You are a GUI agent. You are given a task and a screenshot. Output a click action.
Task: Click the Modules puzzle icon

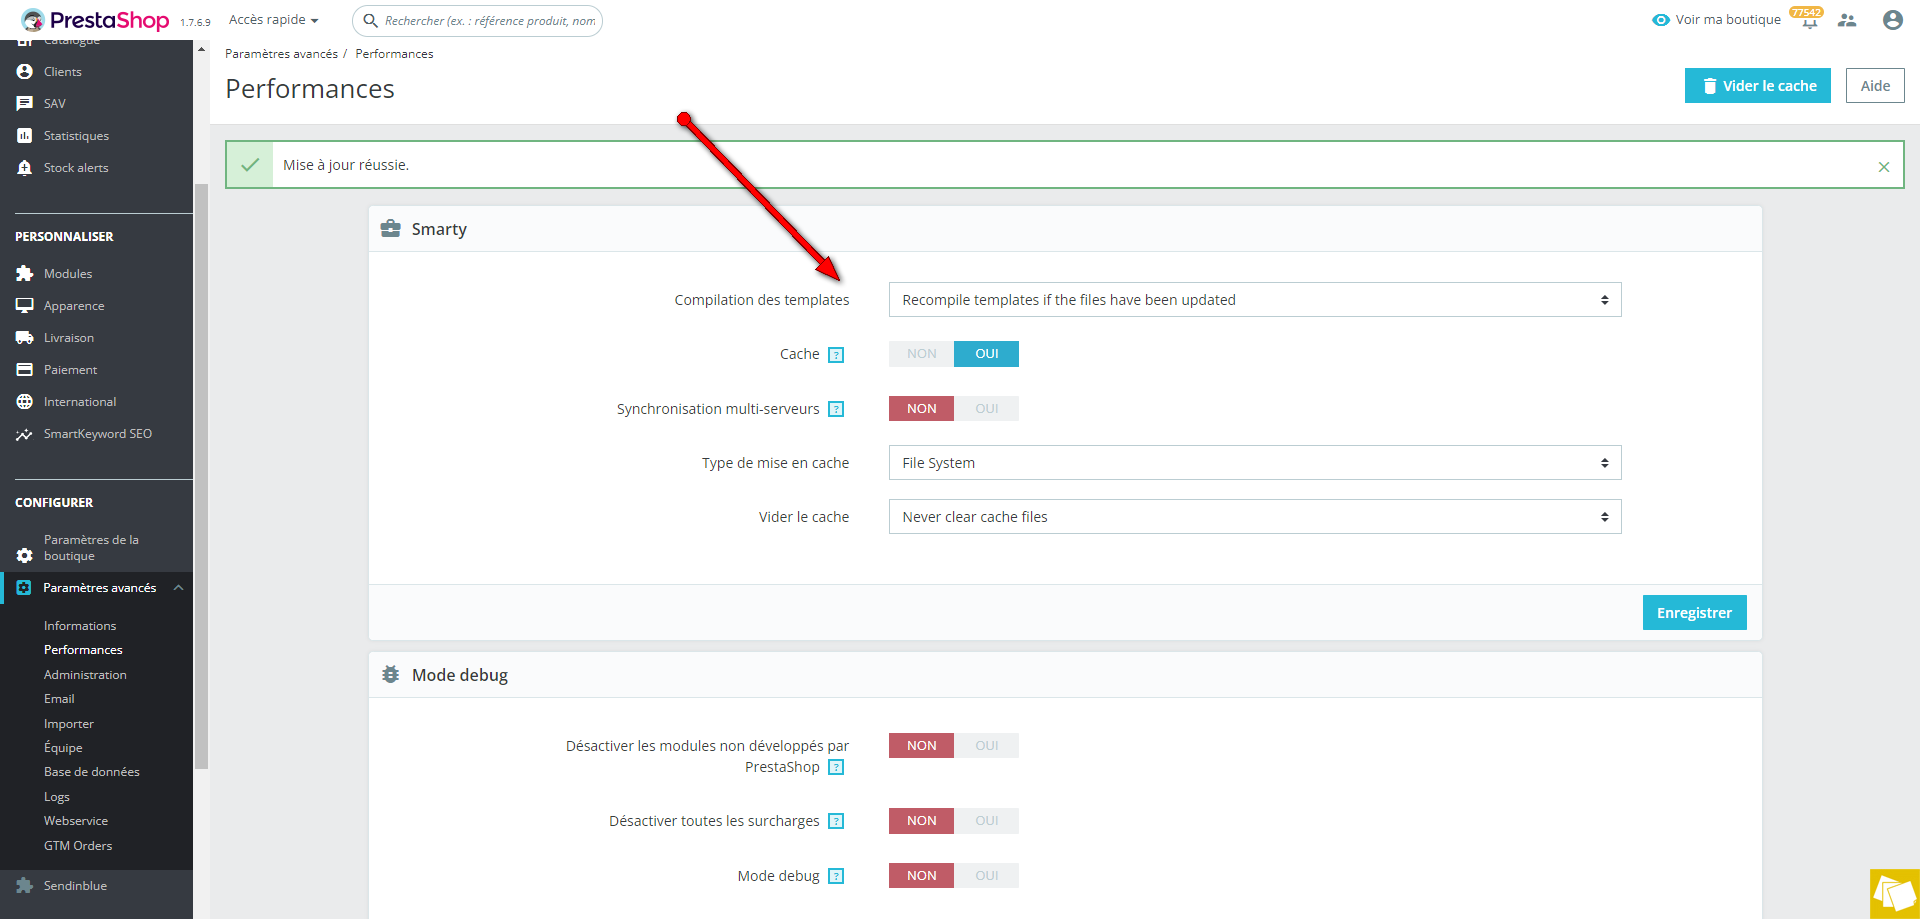pyautogui.click(x=25, y=274)
